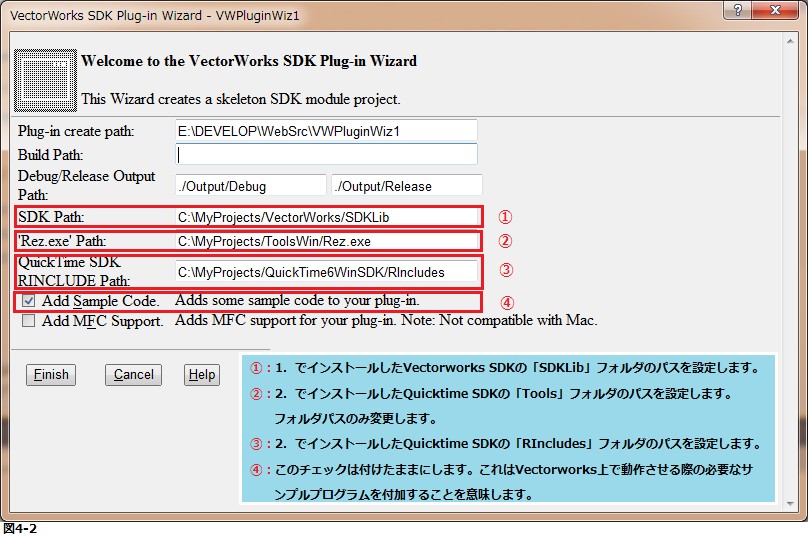The height and width of the screenshot is (536, 808).
Task: Select the ./Output/Release path field
Action: (x=407, y=186)
